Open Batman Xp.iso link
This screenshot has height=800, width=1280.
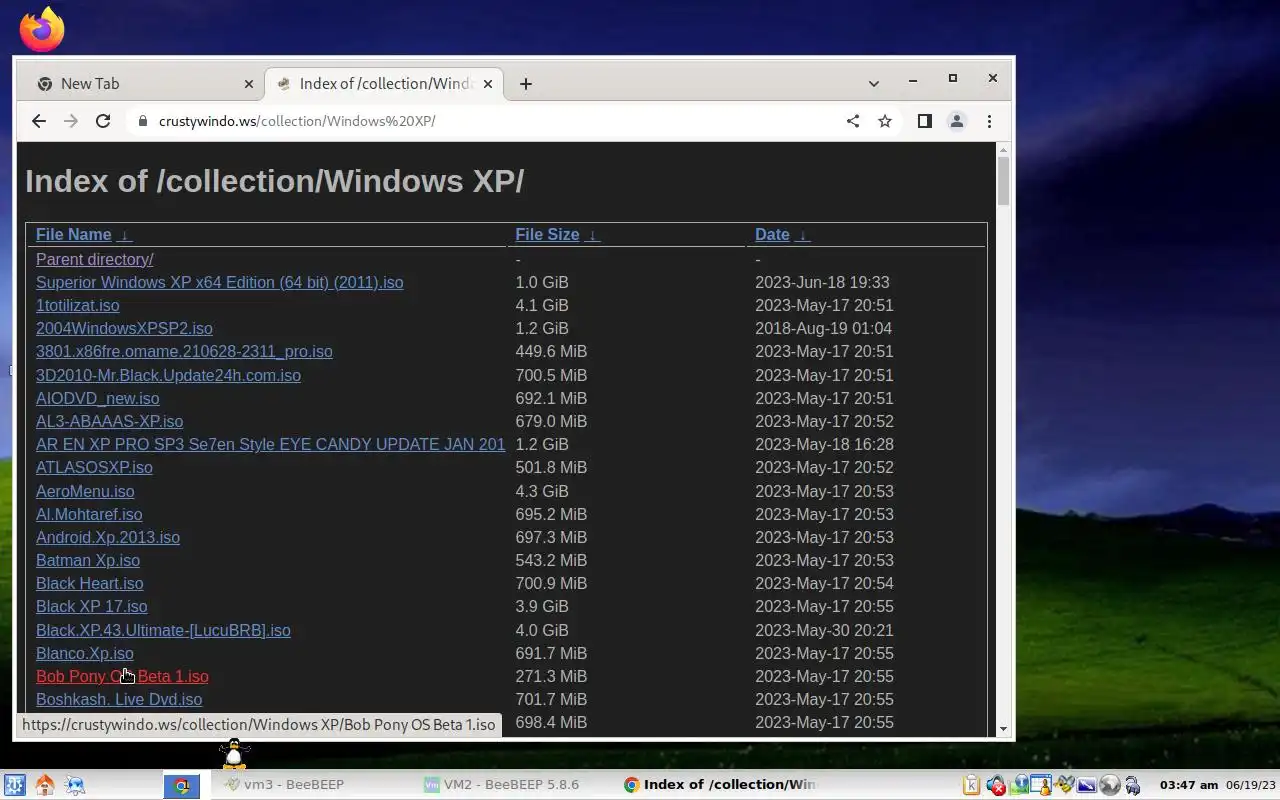tap(88, 561)
